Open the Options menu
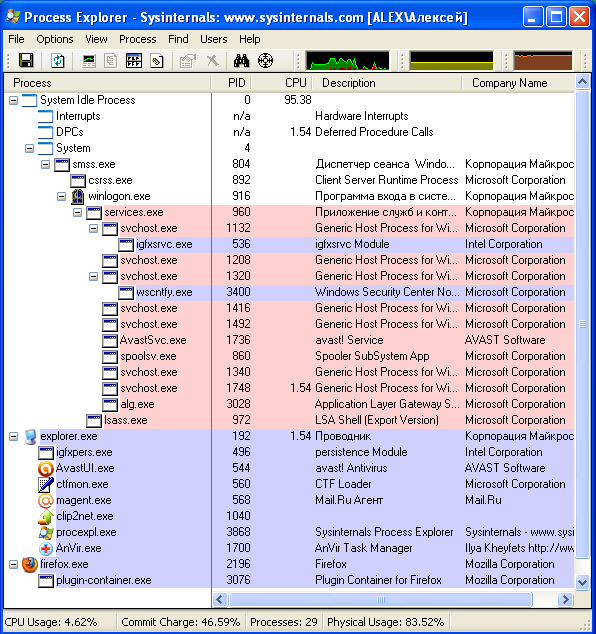 point(55,39)
